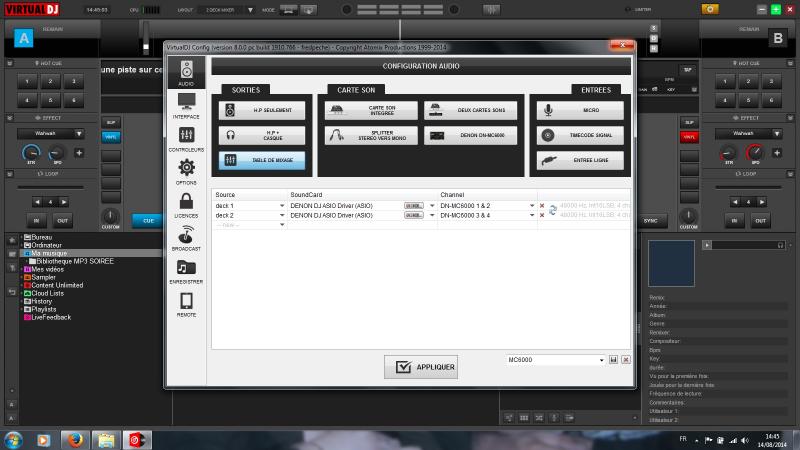Select Sampler in browser tree
Screen dimensions: 800x450
[x=43, y=277]
